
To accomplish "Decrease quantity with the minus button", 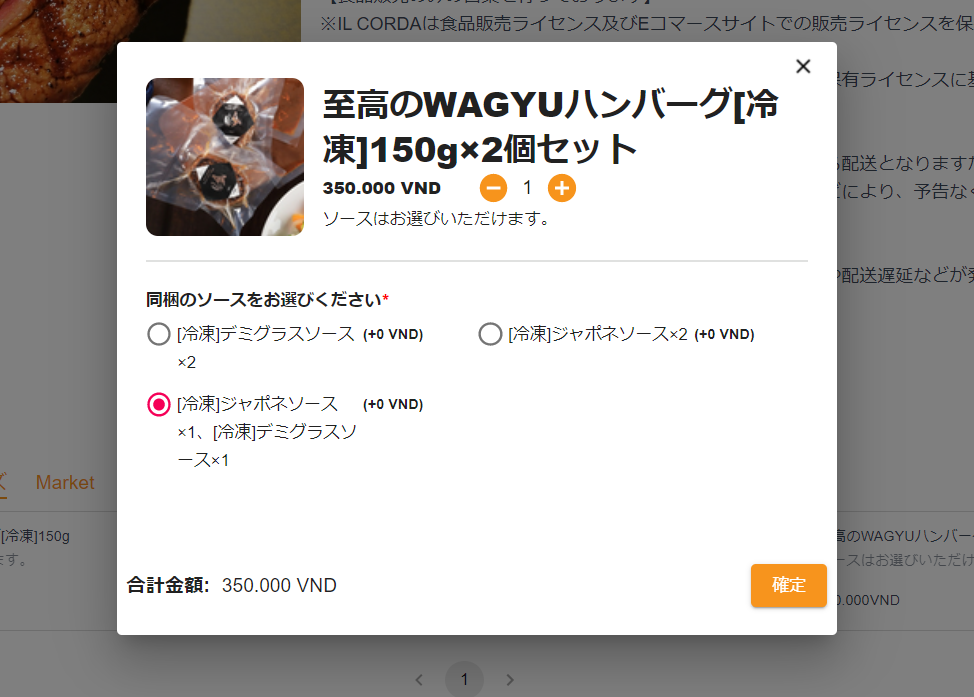I will (493, 188).
